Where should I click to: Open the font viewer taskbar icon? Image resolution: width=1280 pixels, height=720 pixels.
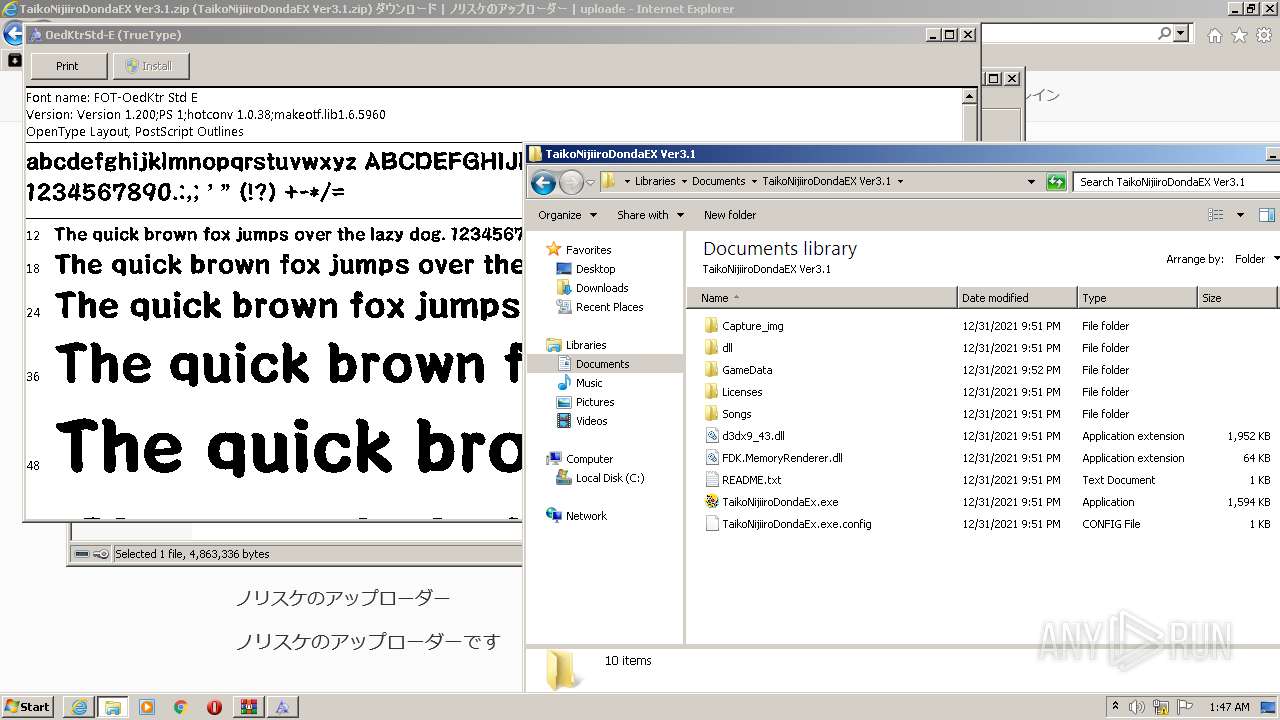tap(282, 707)
